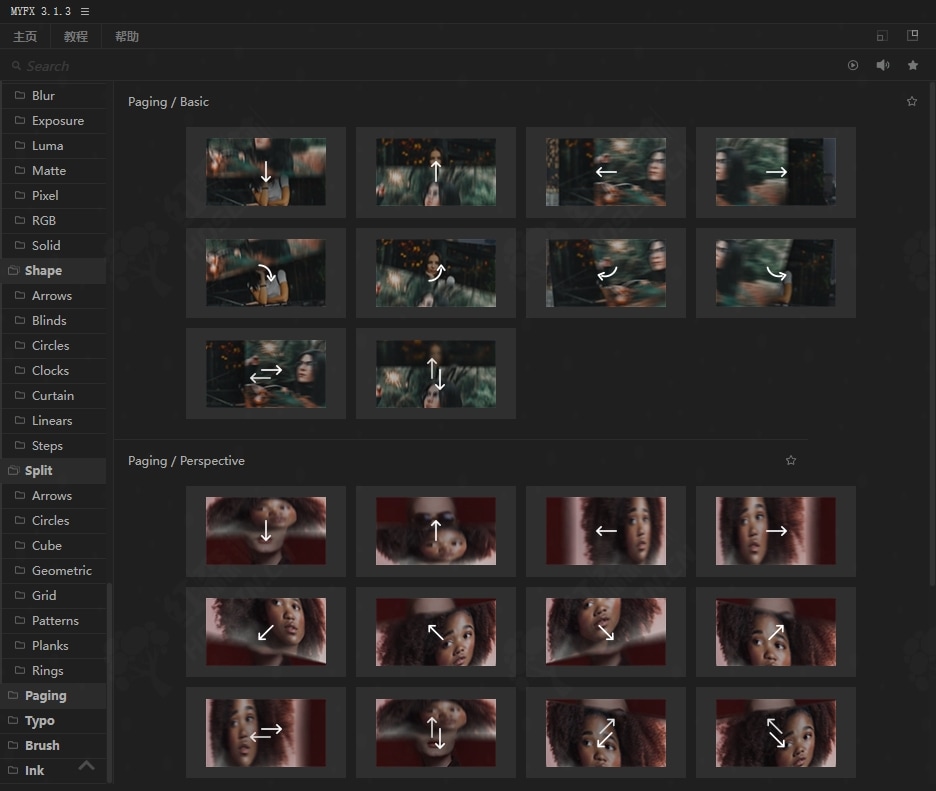The height and width of the screenshot is (791, 936).
Task: Select the Matte category
Action: click(x=54, y=171)
